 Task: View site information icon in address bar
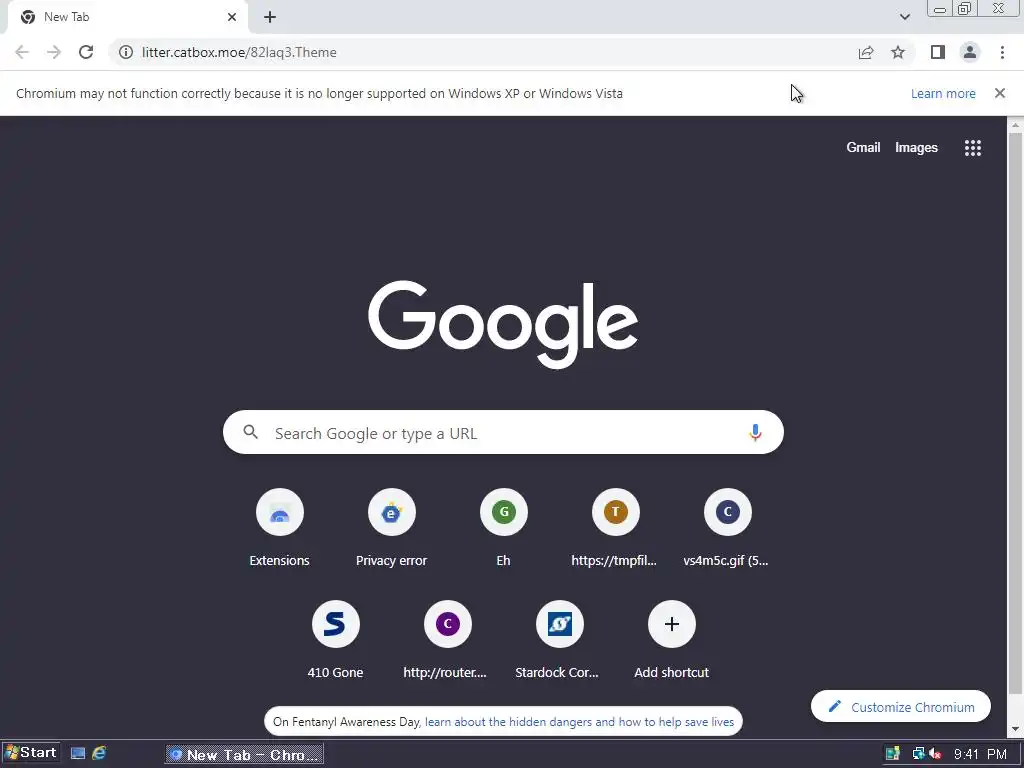tap(126, 52)
